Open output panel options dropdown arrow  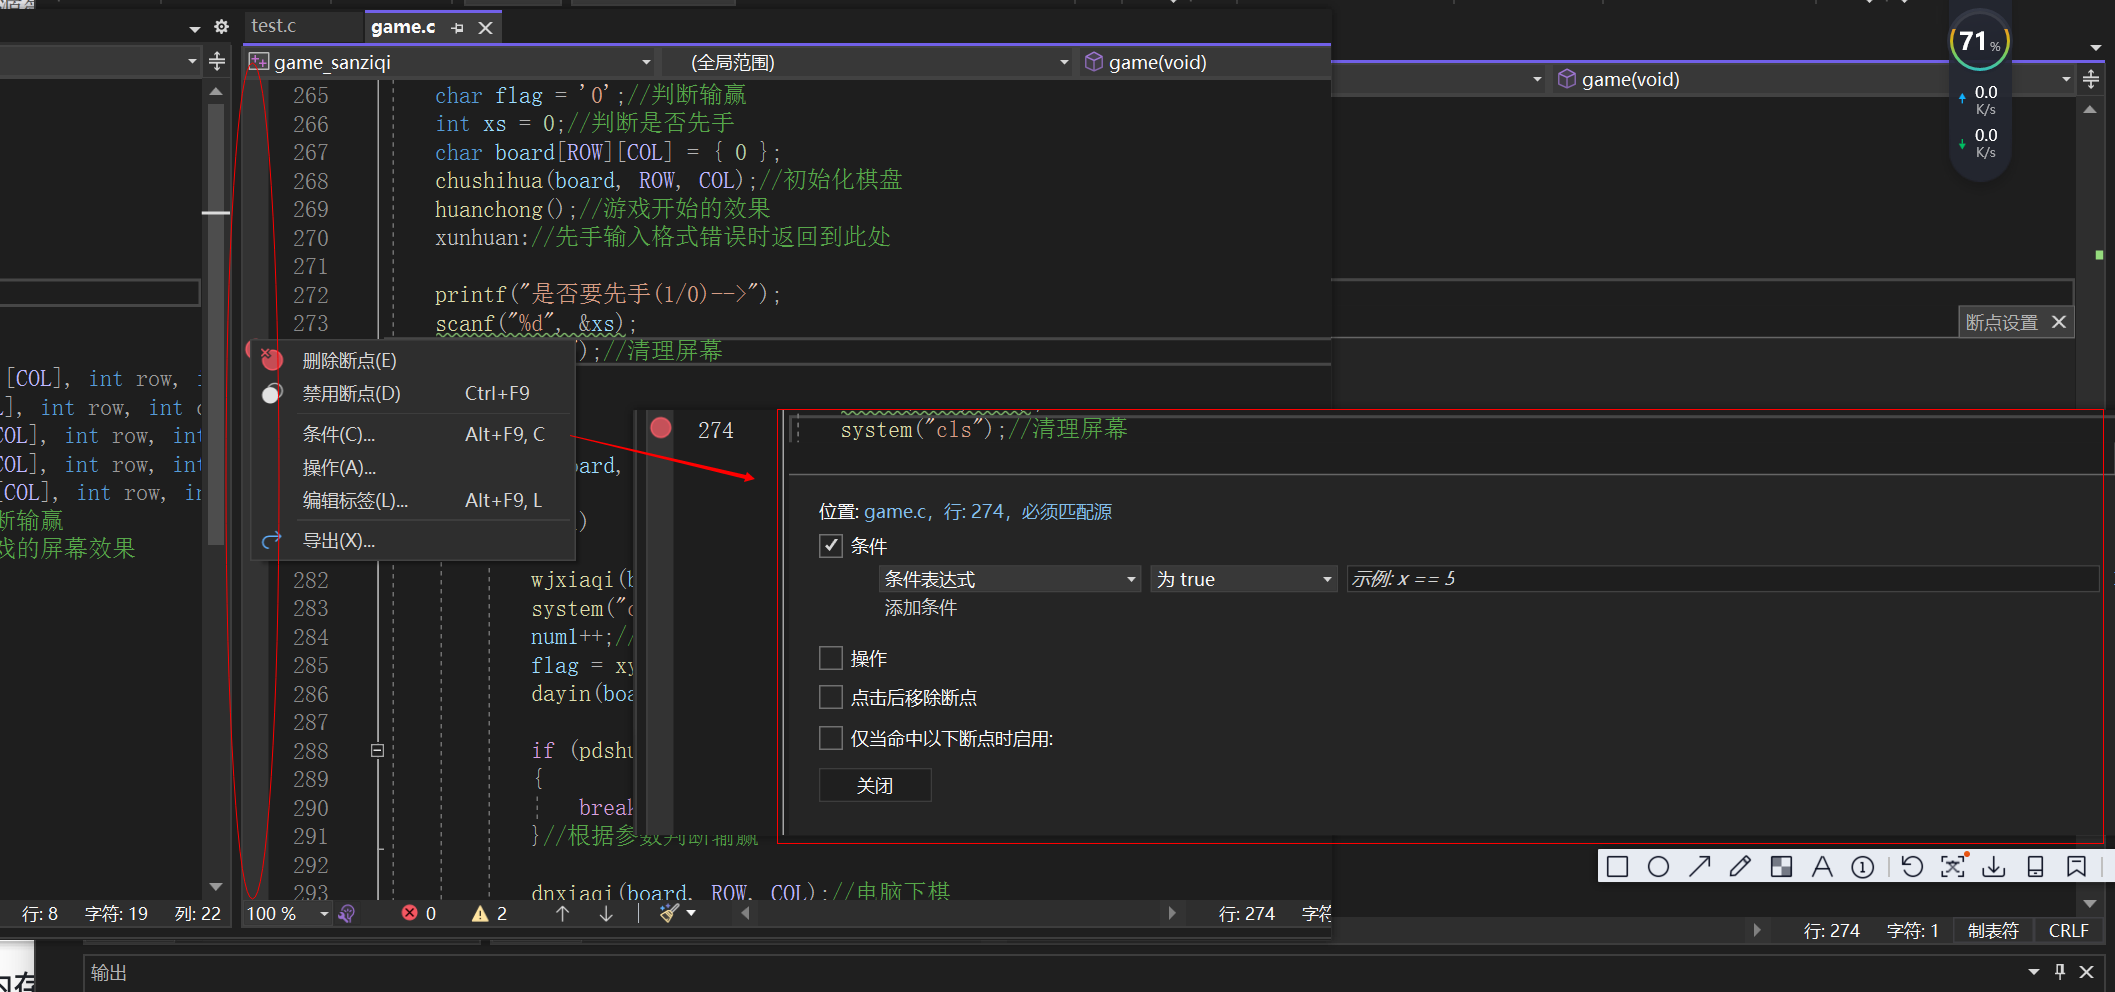click(2033, 971)
